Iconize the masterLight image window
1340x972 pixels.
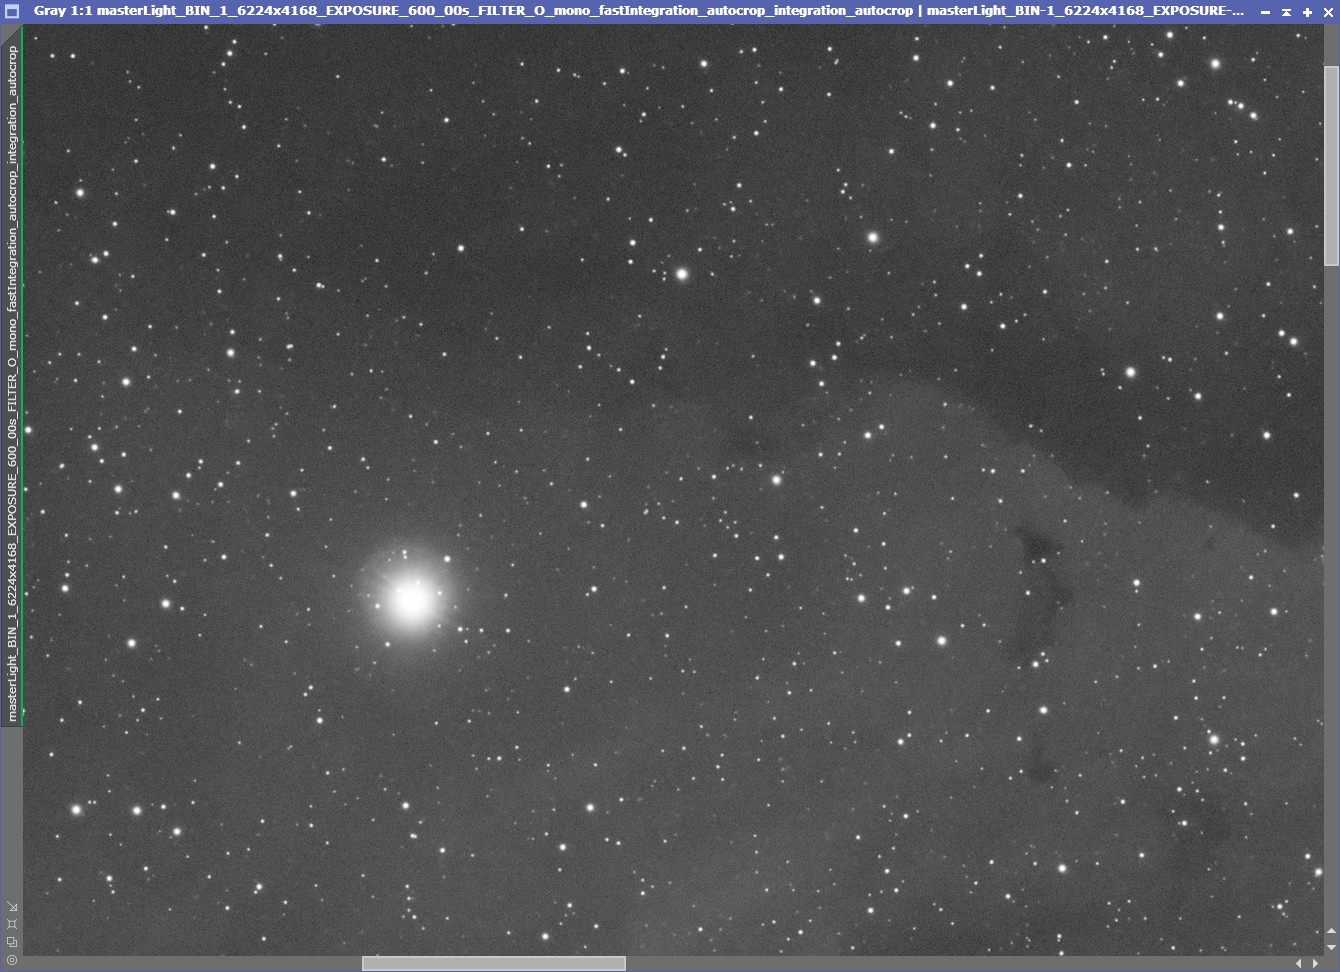coord(1265,12)
